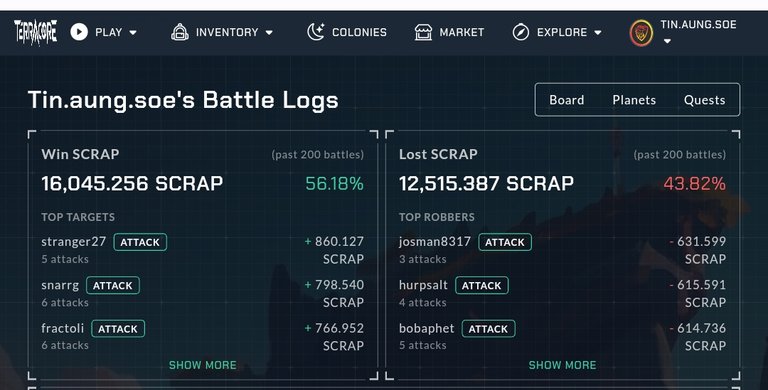Click the Colonies moon icon

pos(316,32)
